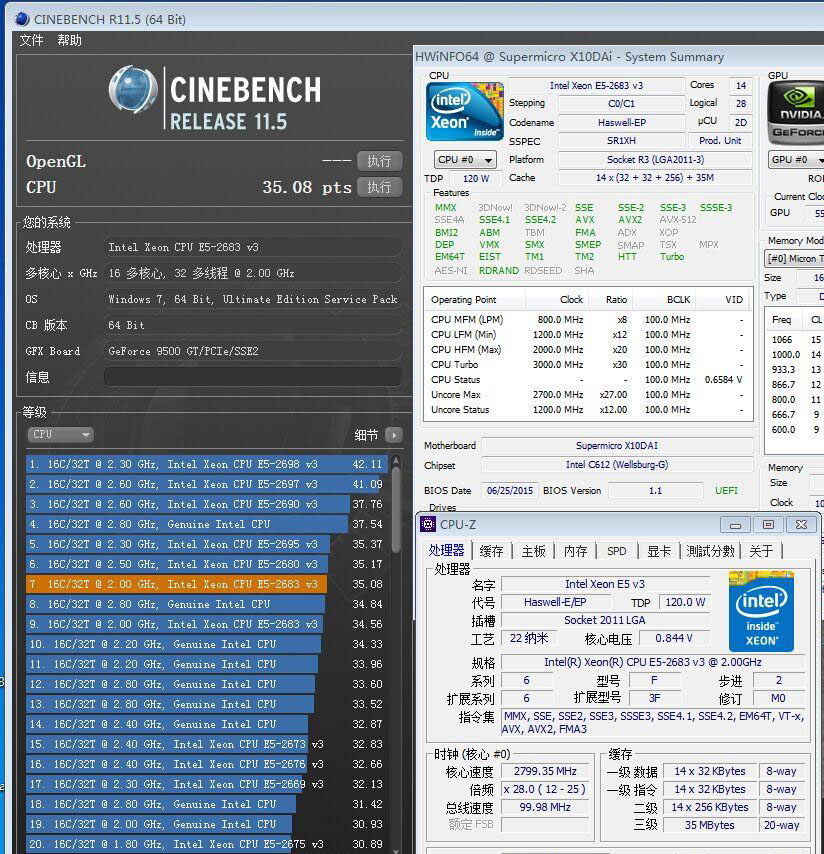Run the OpenGL test with 执行 button
The height and width of the screenshot is (854, 824).
(x=380, y=161)
